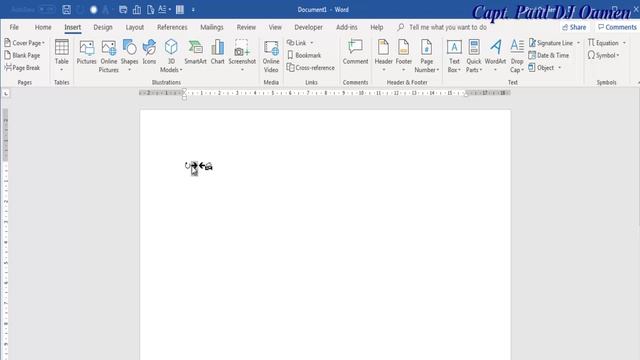640x360 pixels.
Task: Insert a Cross-reference
Action: coord(310,68)
